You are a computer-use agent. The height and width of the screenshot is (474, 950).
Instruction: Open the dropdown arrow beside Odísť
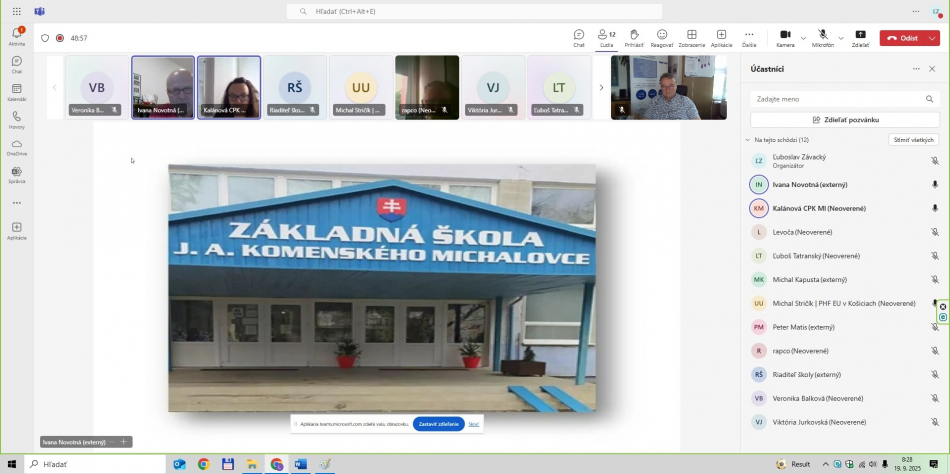[932, 38]
